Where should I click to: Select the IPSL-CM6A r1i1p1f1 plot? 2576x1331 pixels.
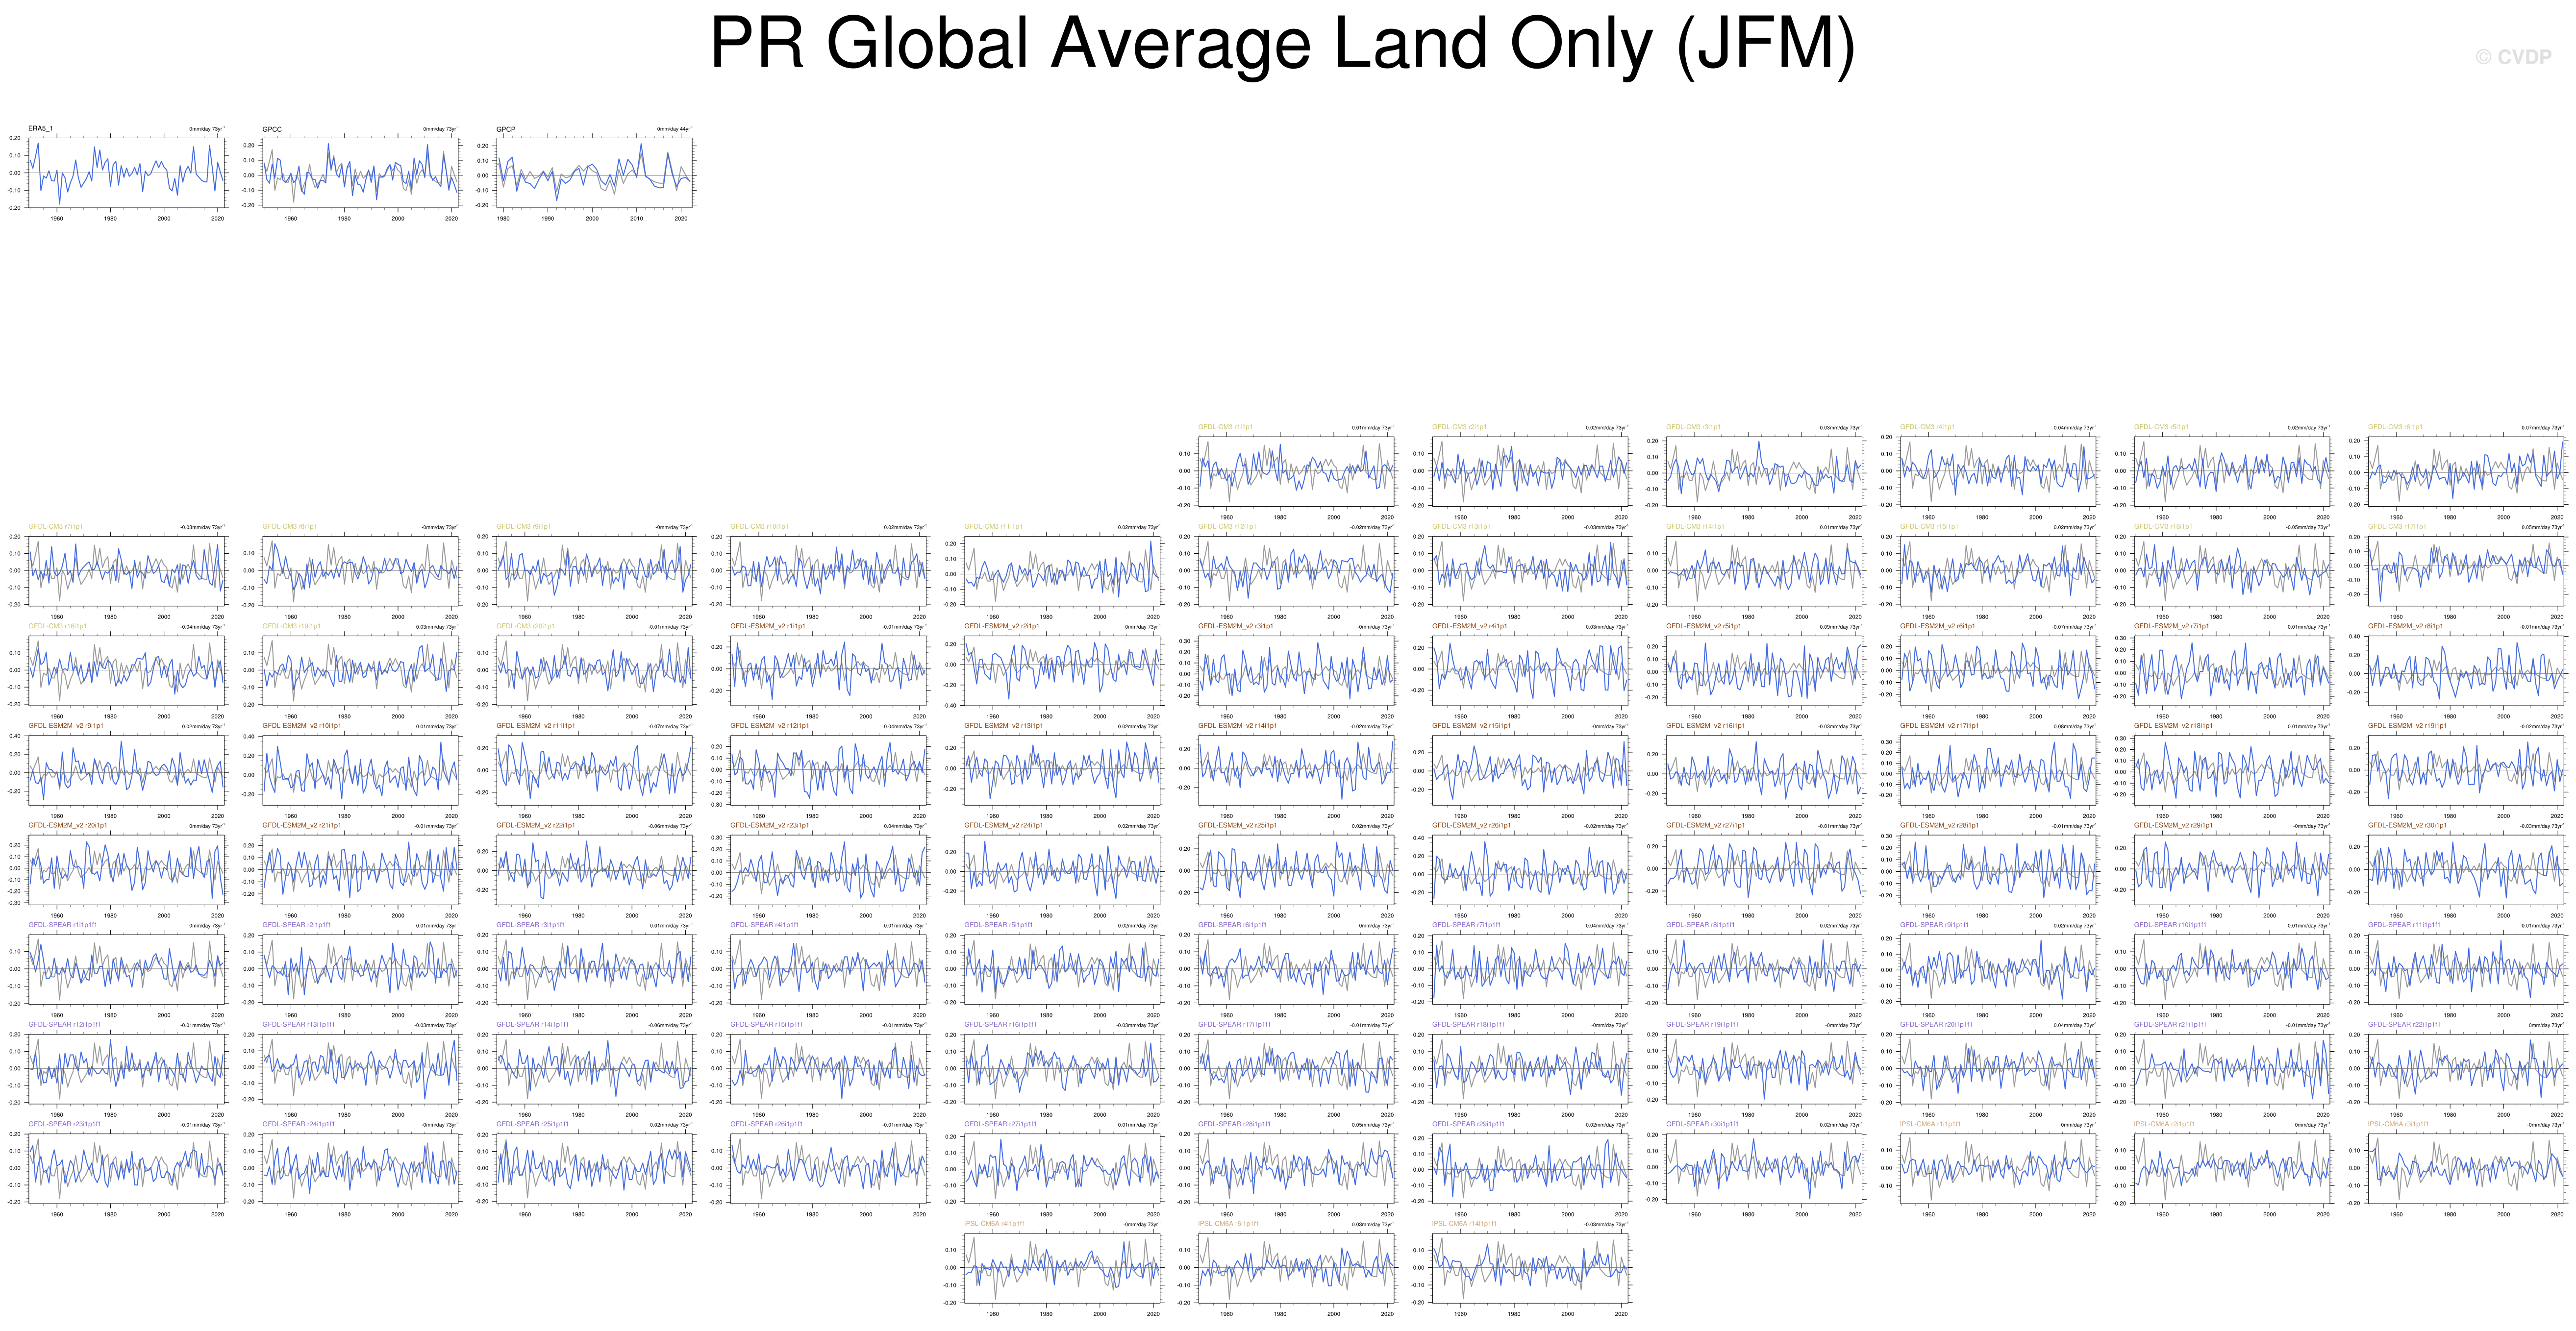[1999, 1168]
